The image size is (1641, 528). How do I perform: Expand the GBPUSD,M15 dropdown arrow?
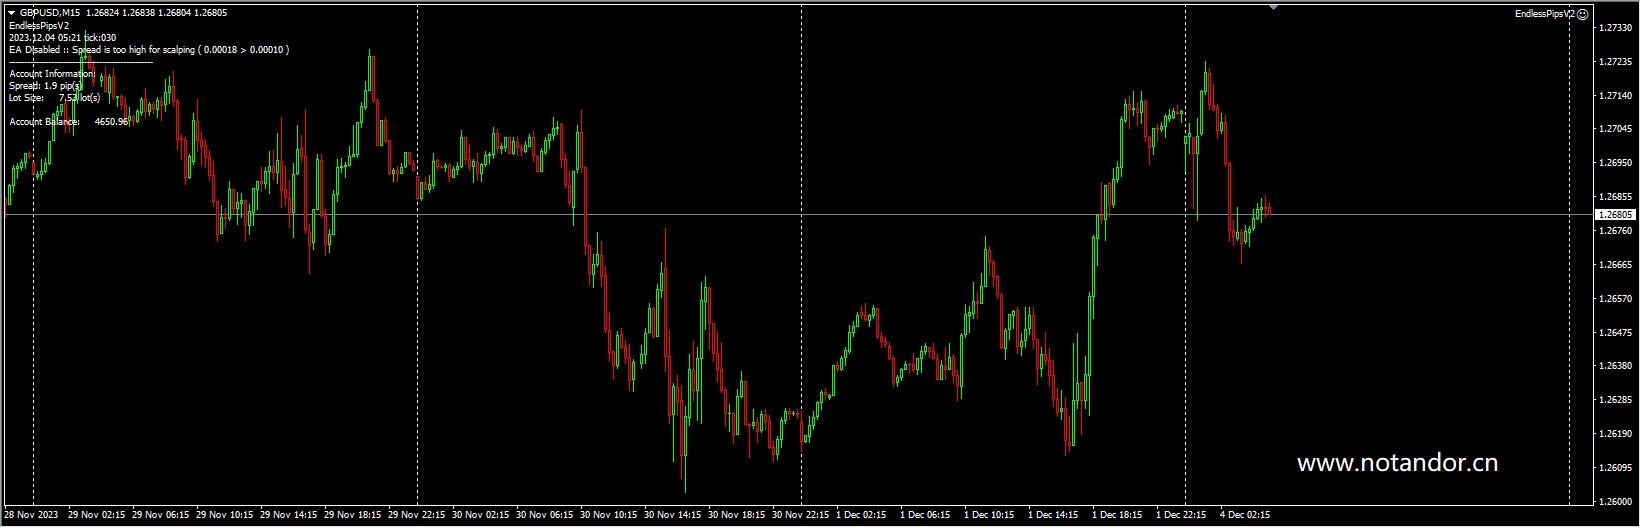(x=11, y=13)
